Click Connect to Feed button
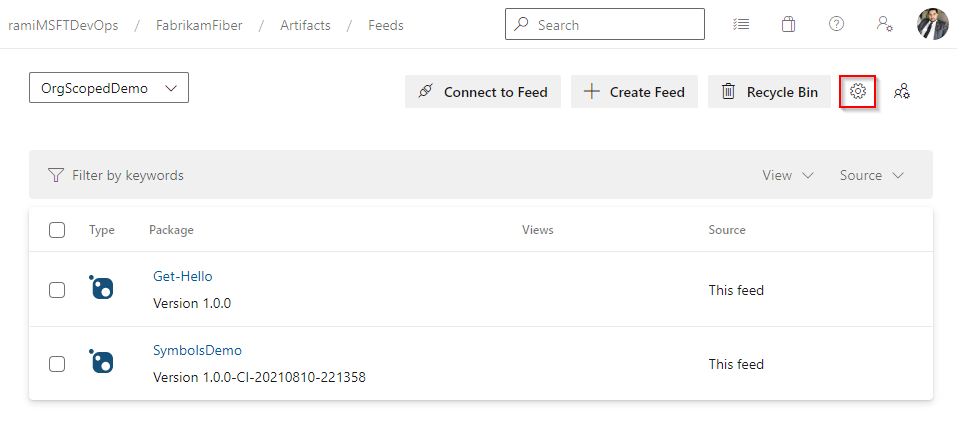Image resolution: width=957 pixels, height=423 pixels. 483,92
